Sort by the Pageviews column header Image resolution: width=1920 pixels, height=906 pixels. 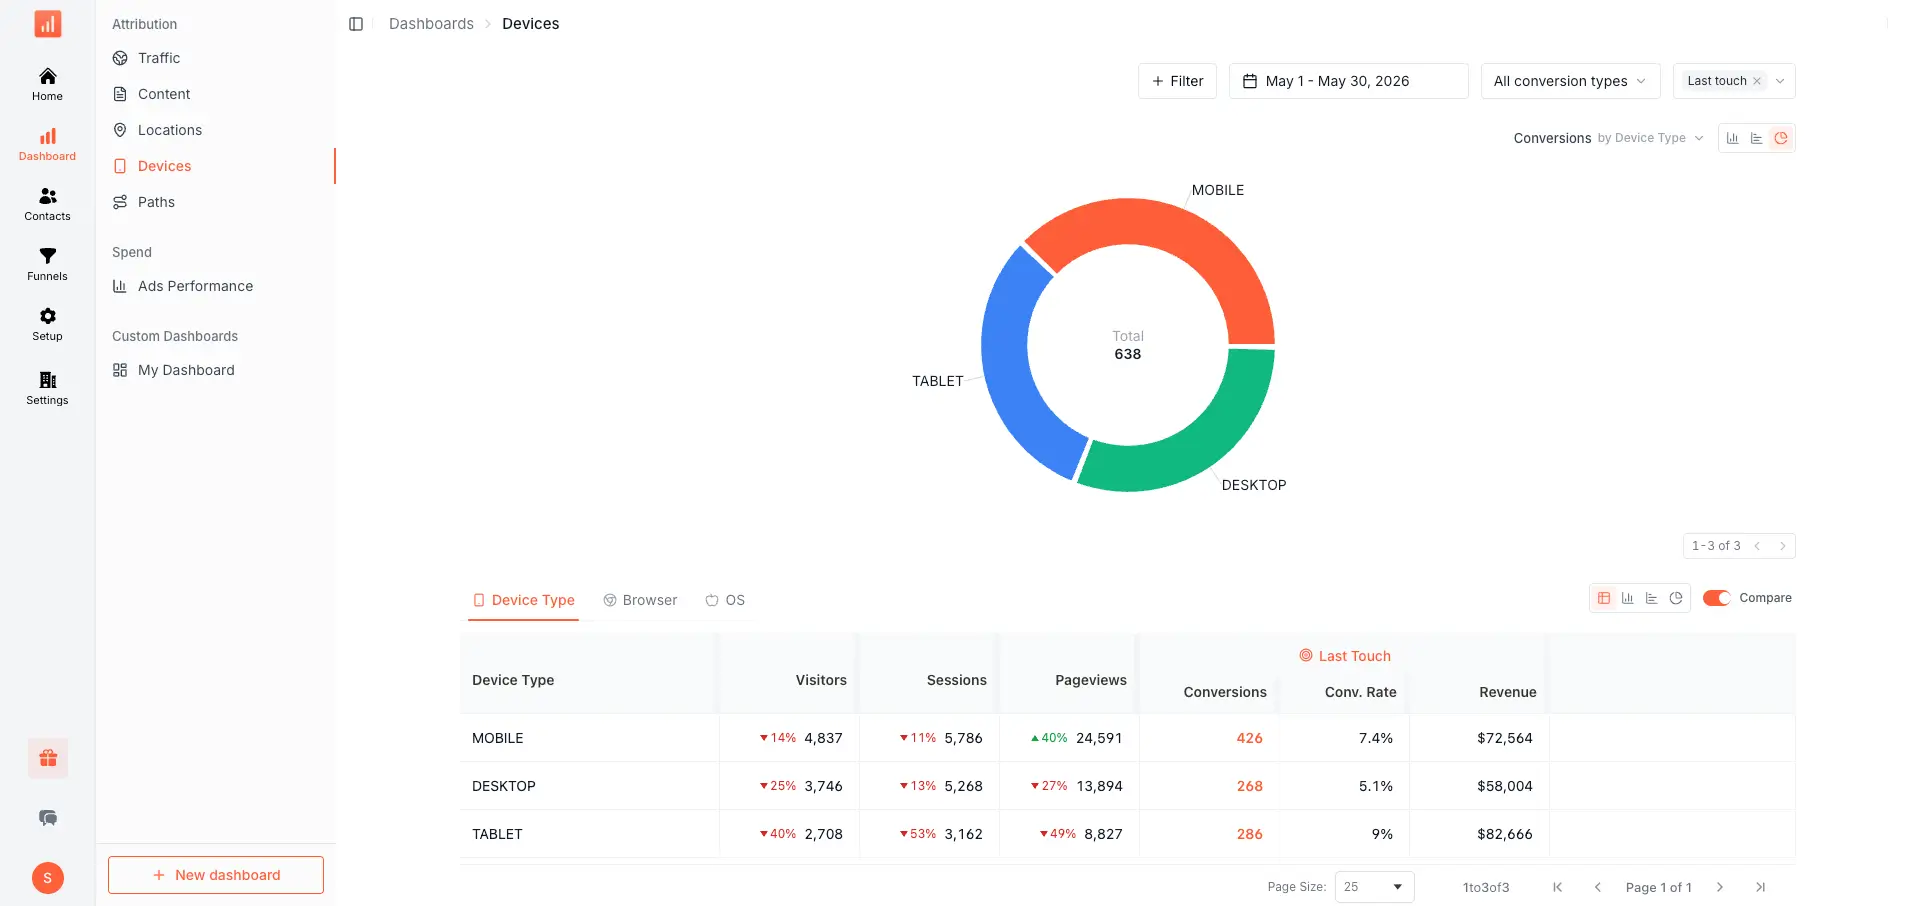[1090, 680]
